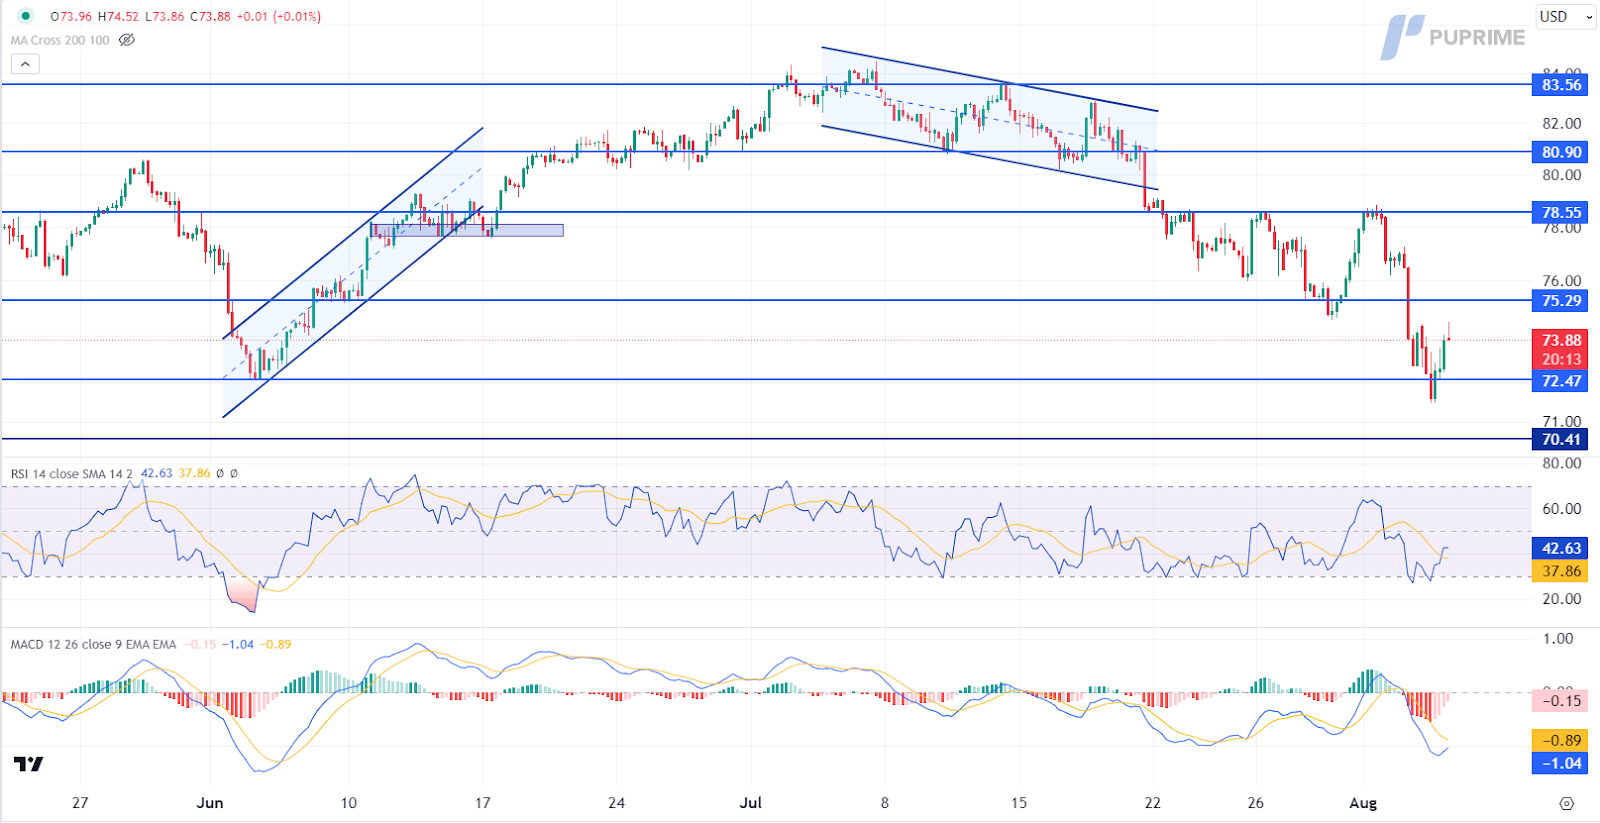
Task: Click the low price L73.86 in header
Action: (164, 16)
